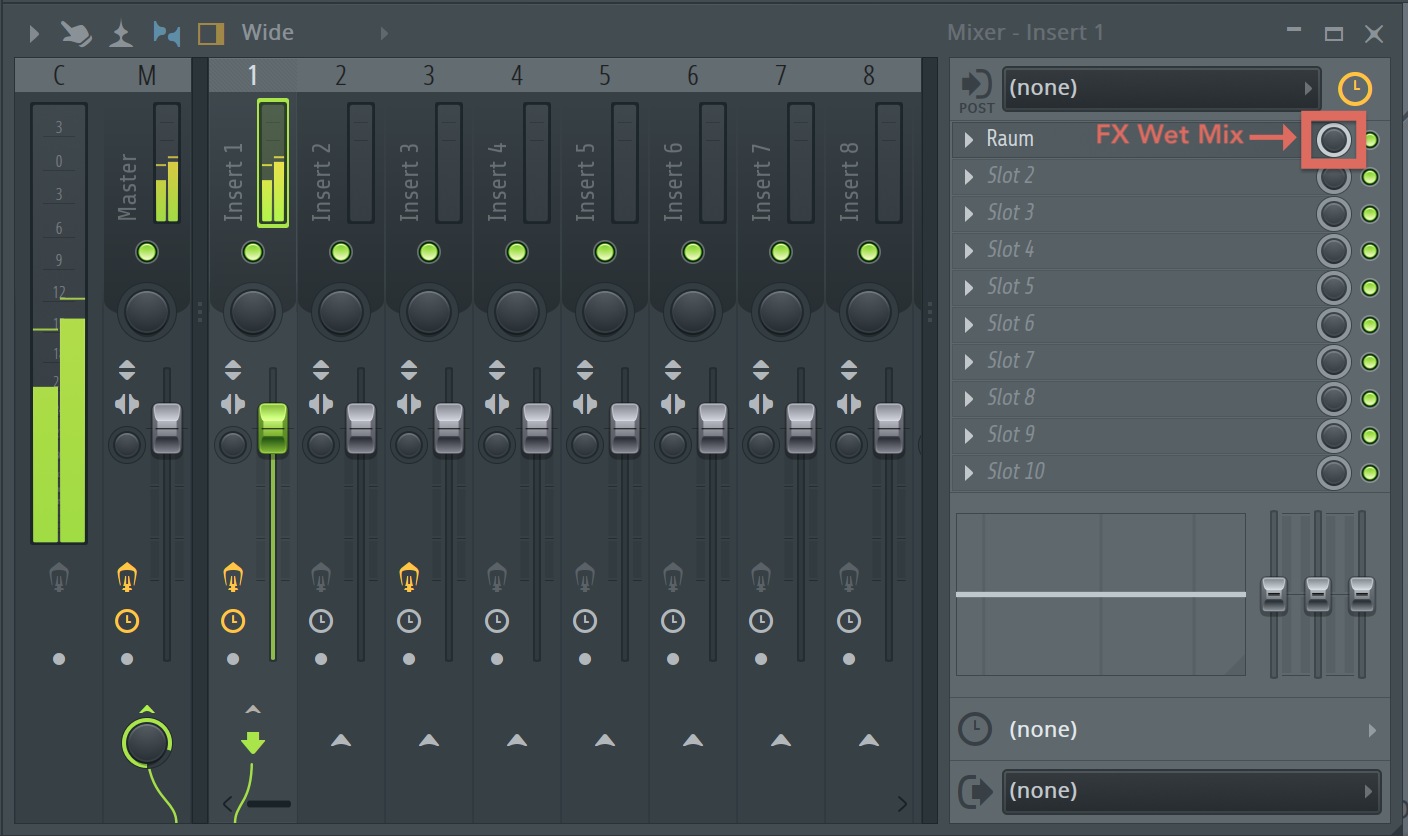Select the Insert 6 mixer track

(693, 75)
